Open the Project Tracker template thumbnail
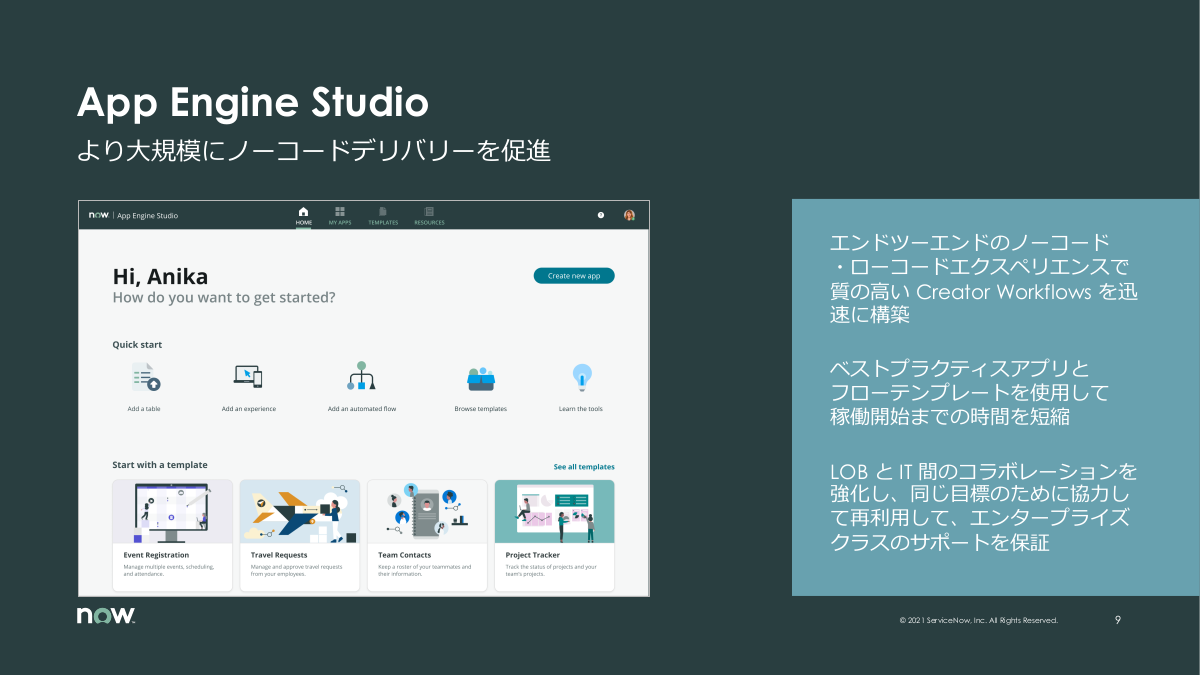 click(x=554, y=512)
